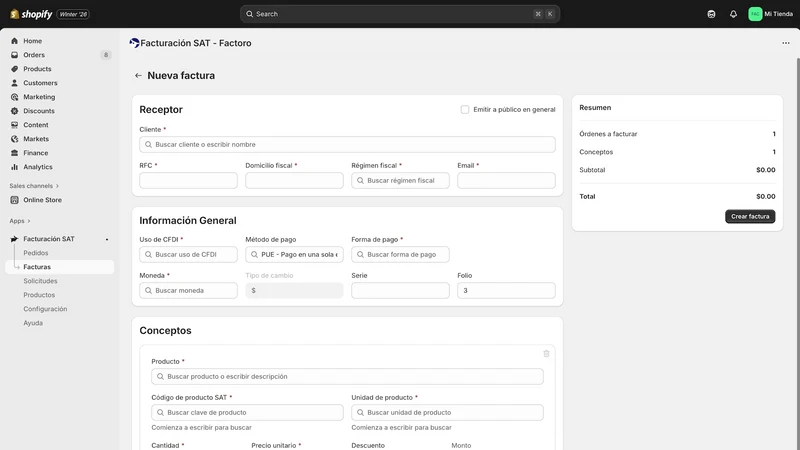This screenshot has width=800, height=450.
Task: Open the Moneda search dropdown
Action: click(188, 290)
